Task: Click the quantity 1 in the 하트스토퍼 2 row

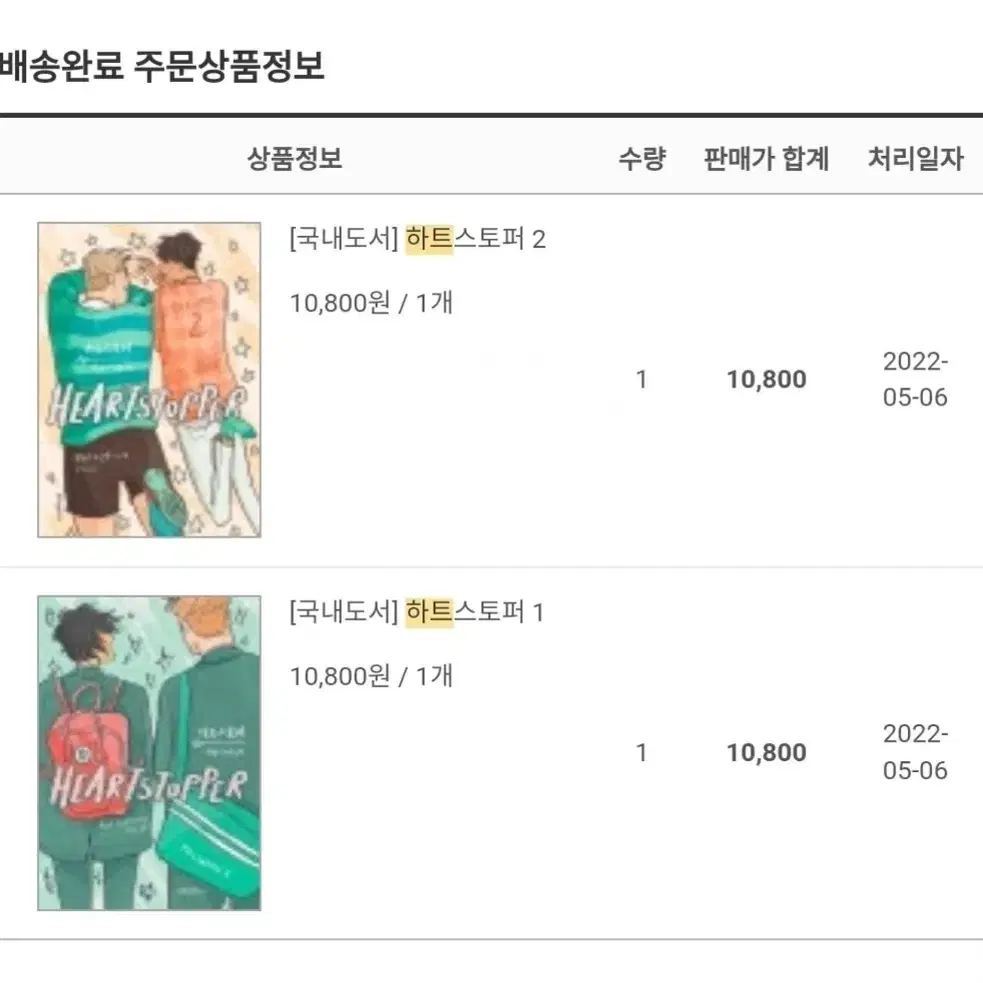Action: coord(641,379)
